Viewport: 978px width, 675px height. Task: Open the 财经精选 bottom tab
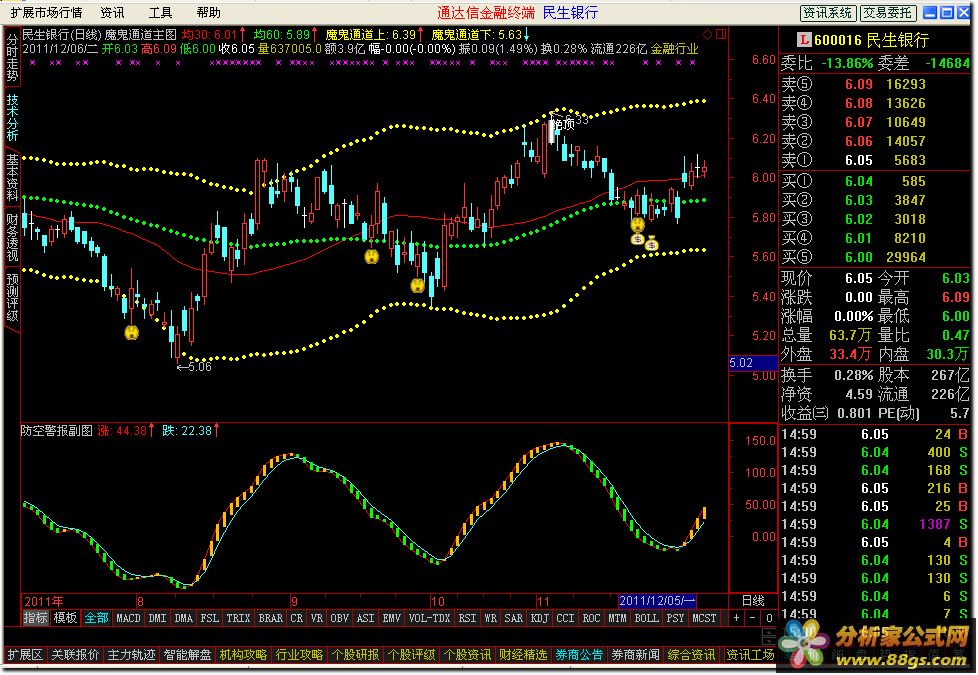pyautogui.click(x=523, y=654)
